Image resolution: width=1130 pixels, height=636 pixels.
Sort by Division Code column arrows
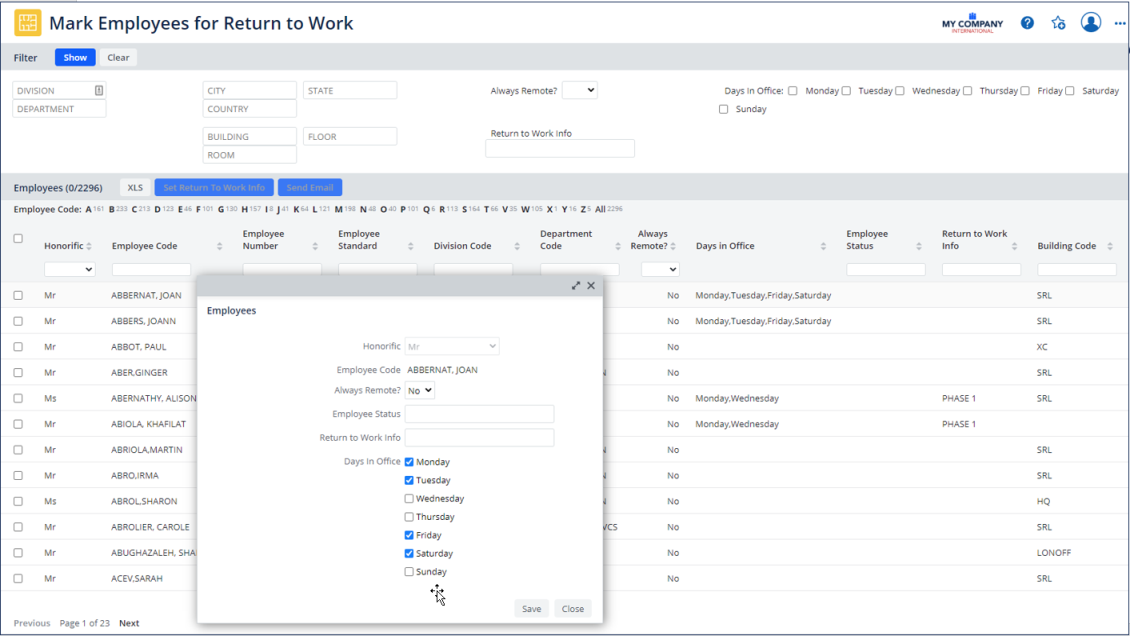[517, 246]
